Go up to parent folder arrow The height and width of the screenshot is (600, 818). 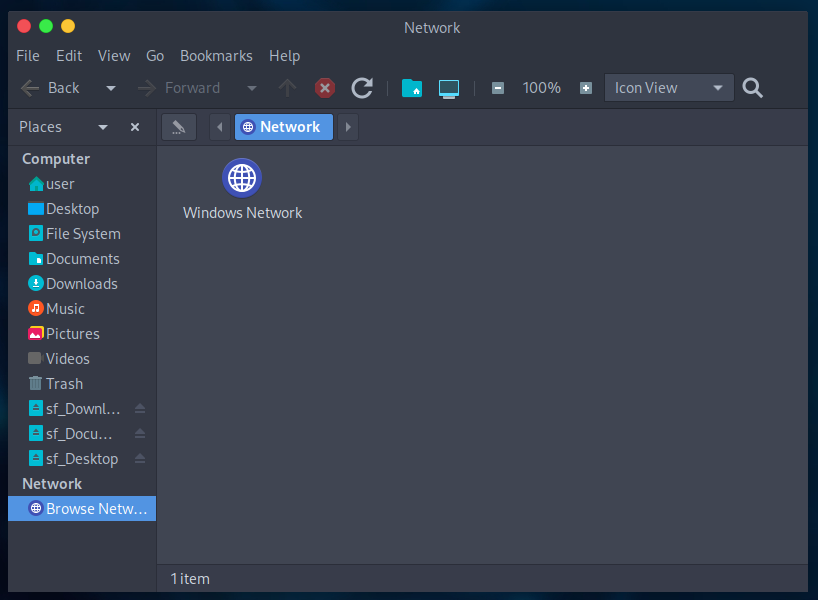(x=287, y=88)
